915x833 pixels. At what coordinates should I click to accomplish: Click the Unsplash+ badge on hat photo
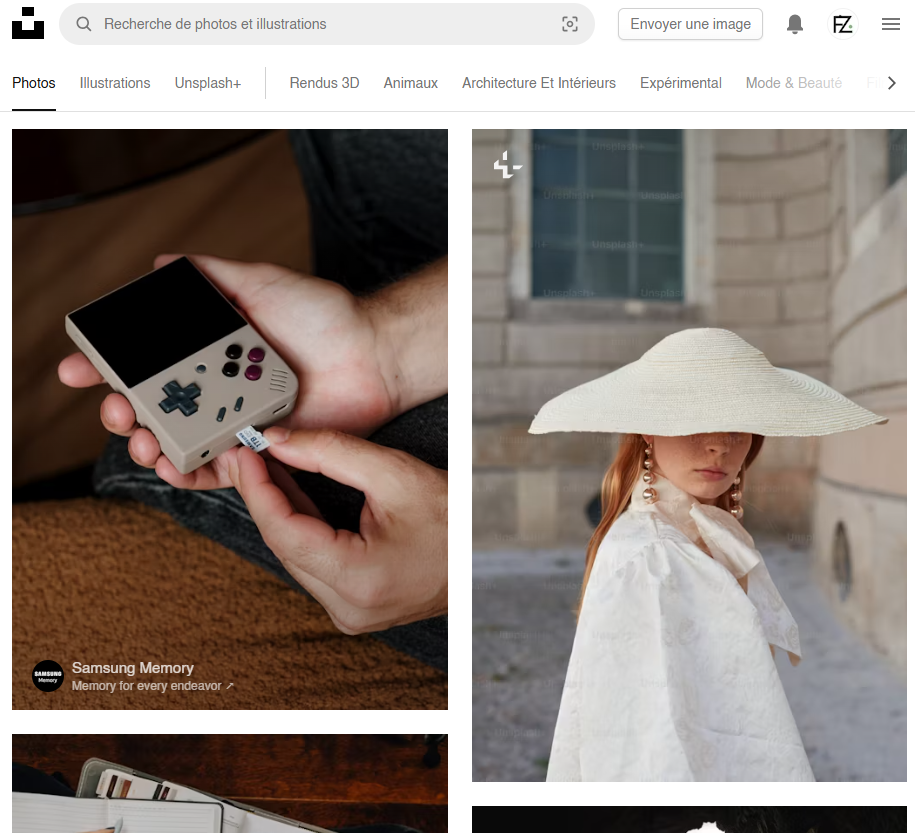[x=507, y=165]
